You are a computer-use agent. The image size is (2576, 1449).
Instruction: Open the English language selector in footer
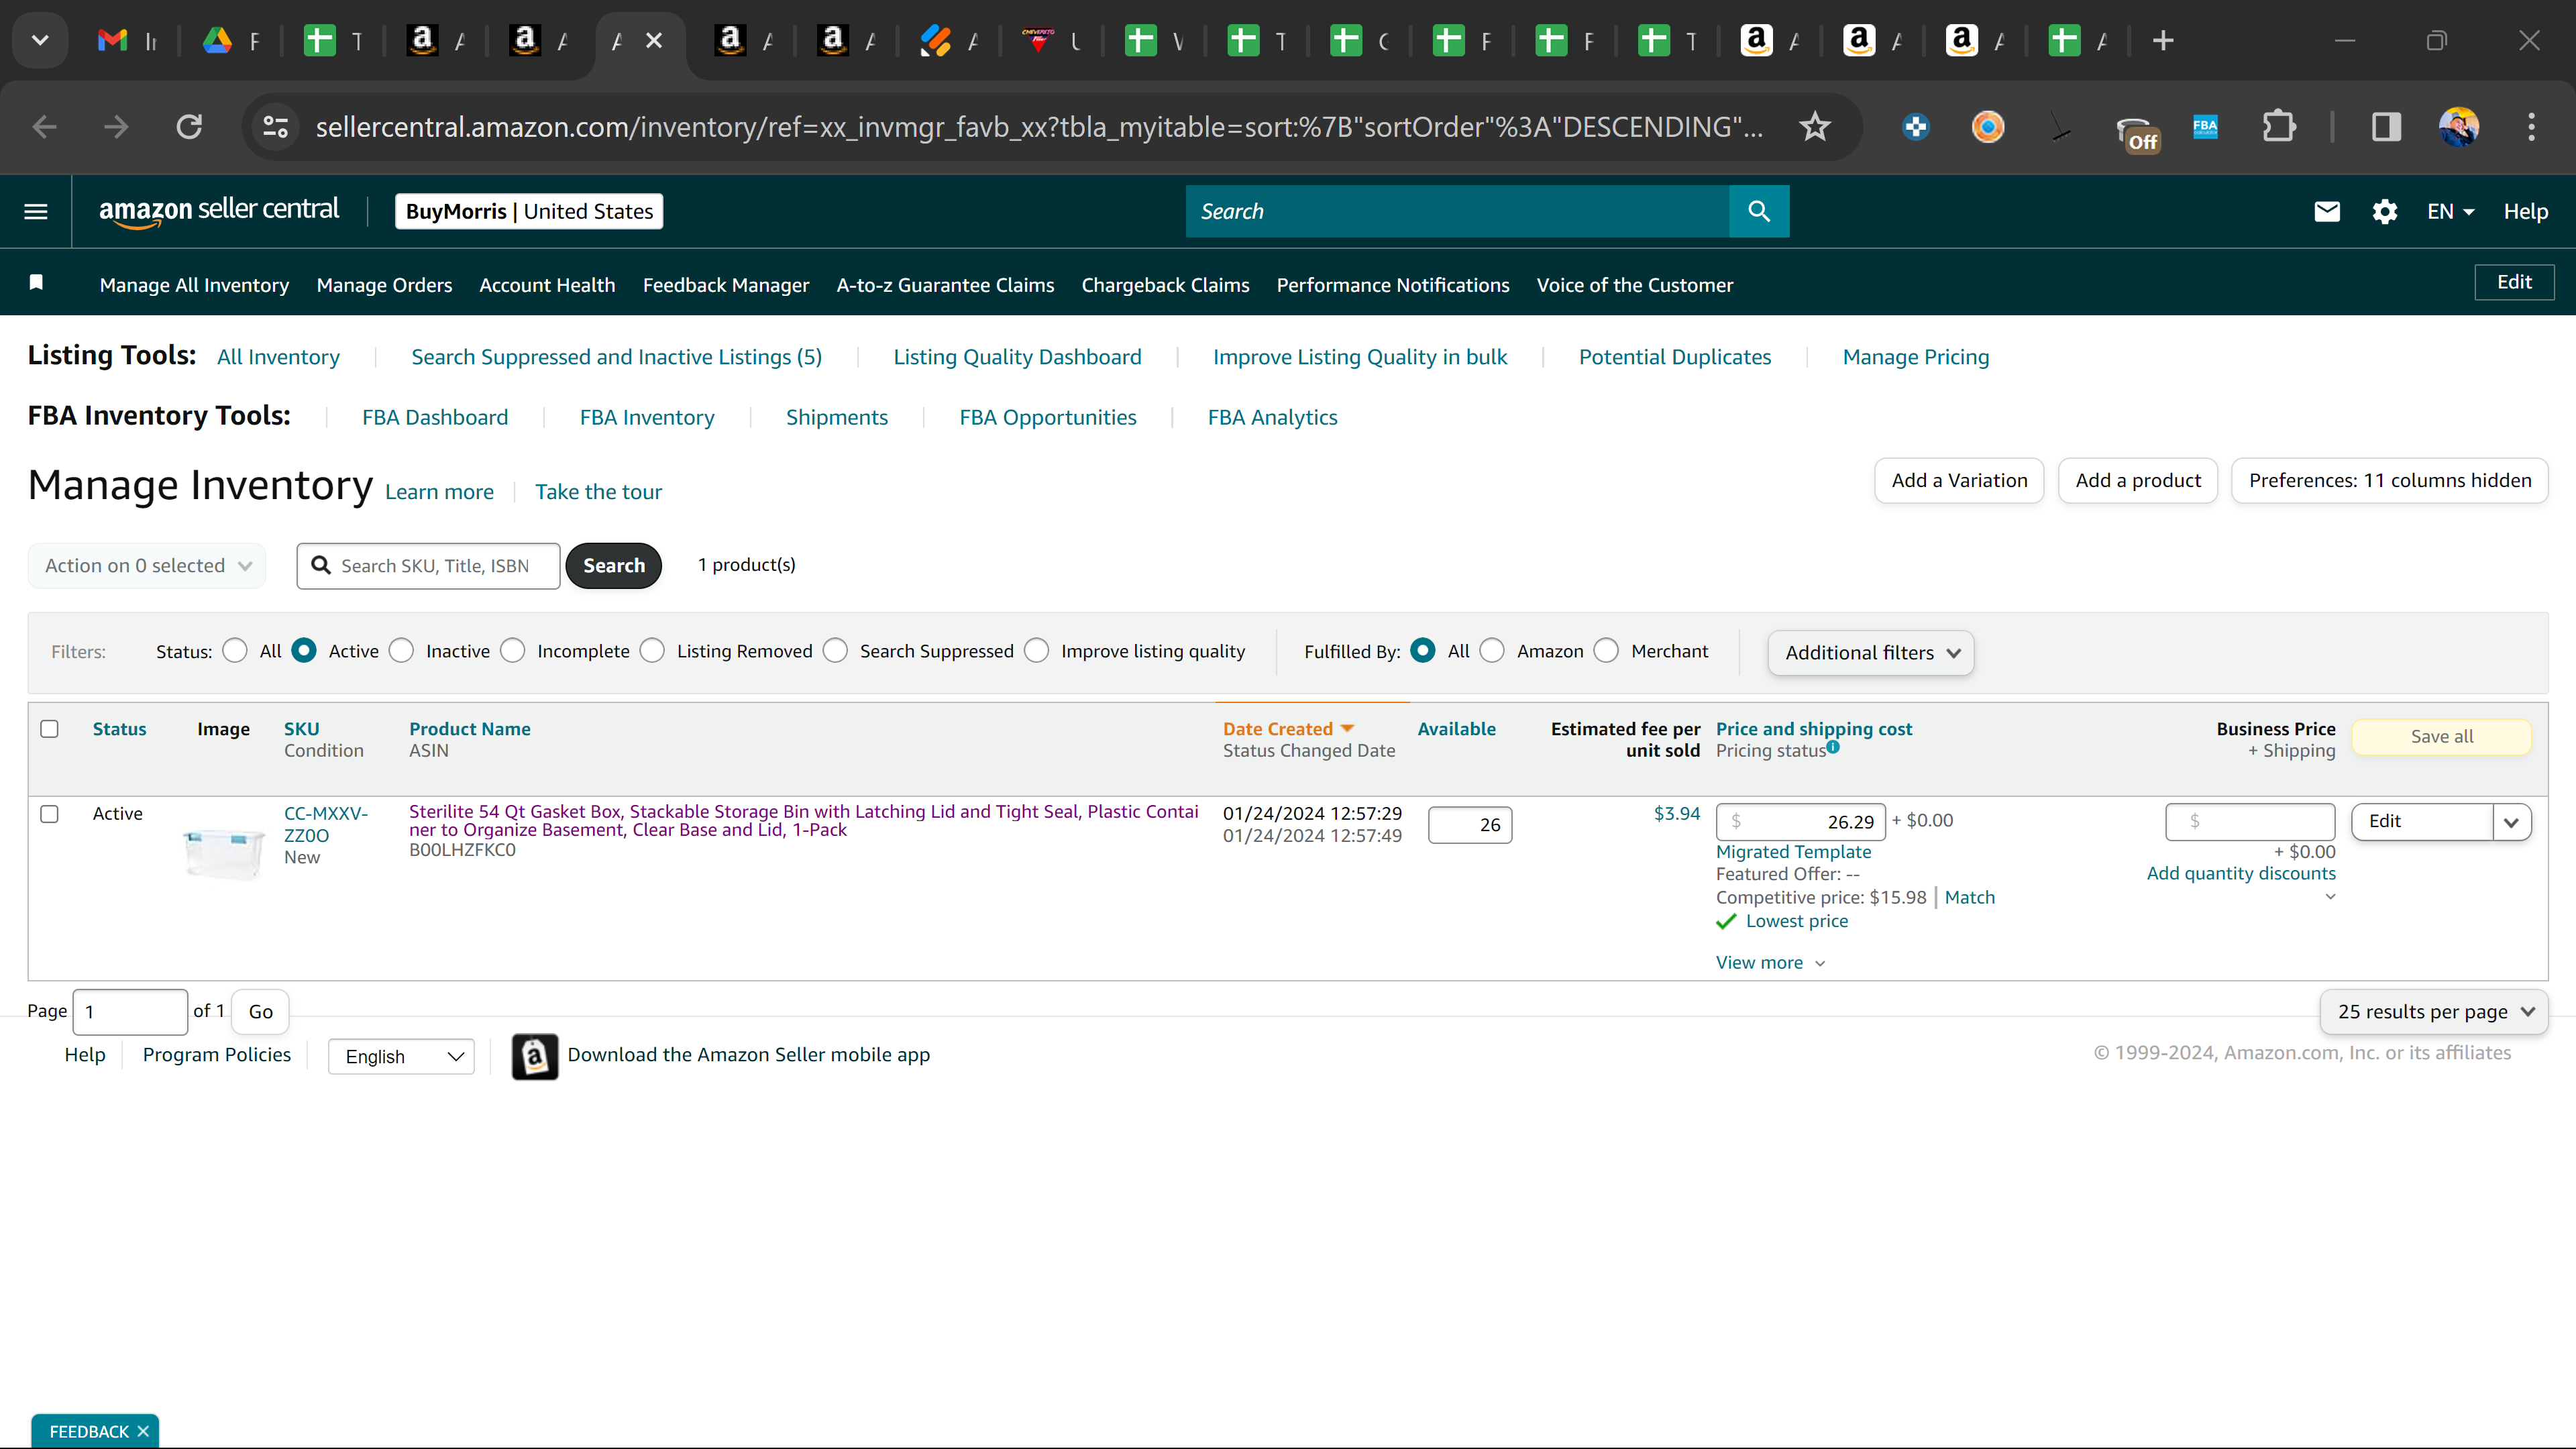pyautogui.click(x=401, y=1057)
